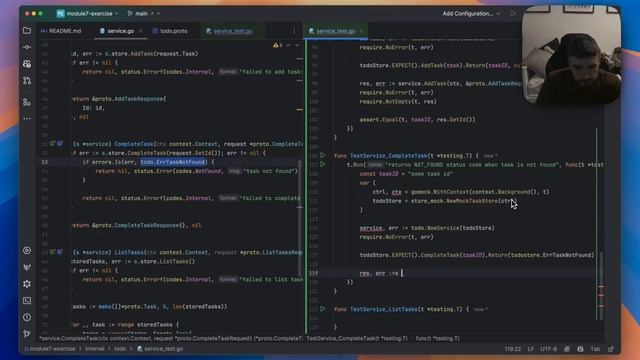Open the Project tool window folder icon
640x360 pixels.
(27, 31)
